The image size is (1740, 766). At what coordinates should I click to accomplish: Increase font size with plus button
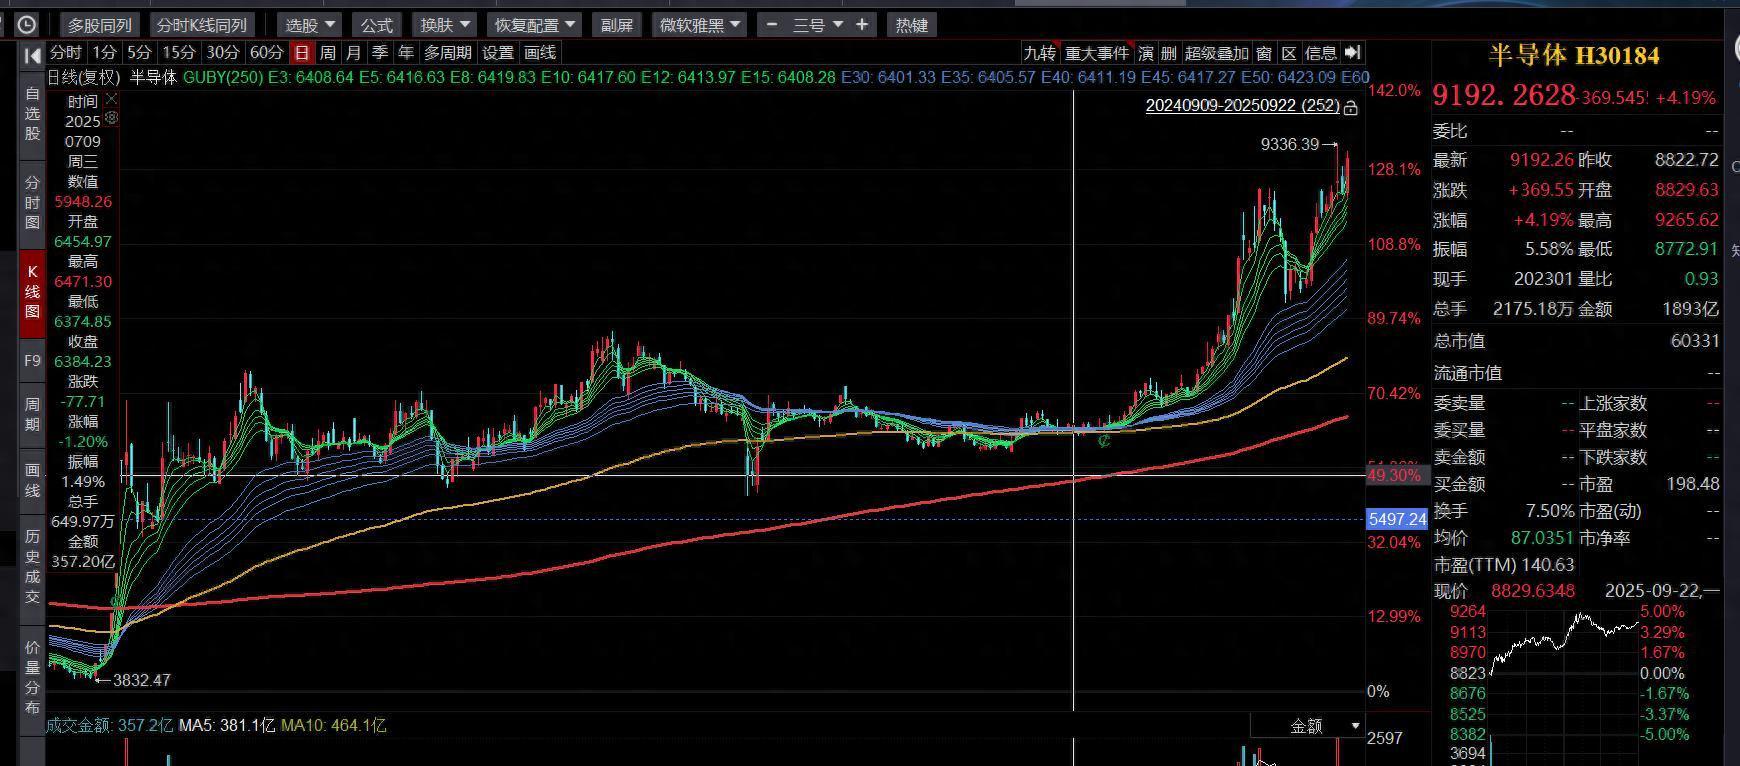pos(862,25)
